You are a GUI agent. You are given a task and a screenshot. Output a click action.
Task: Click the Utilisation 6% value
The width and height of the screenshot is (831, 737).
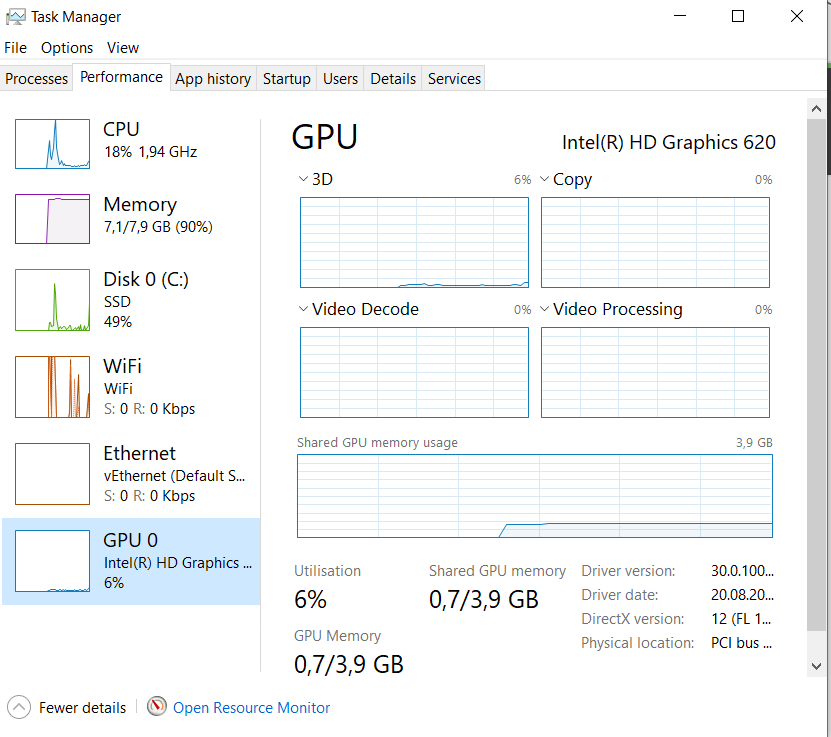[x=311, y=600]
